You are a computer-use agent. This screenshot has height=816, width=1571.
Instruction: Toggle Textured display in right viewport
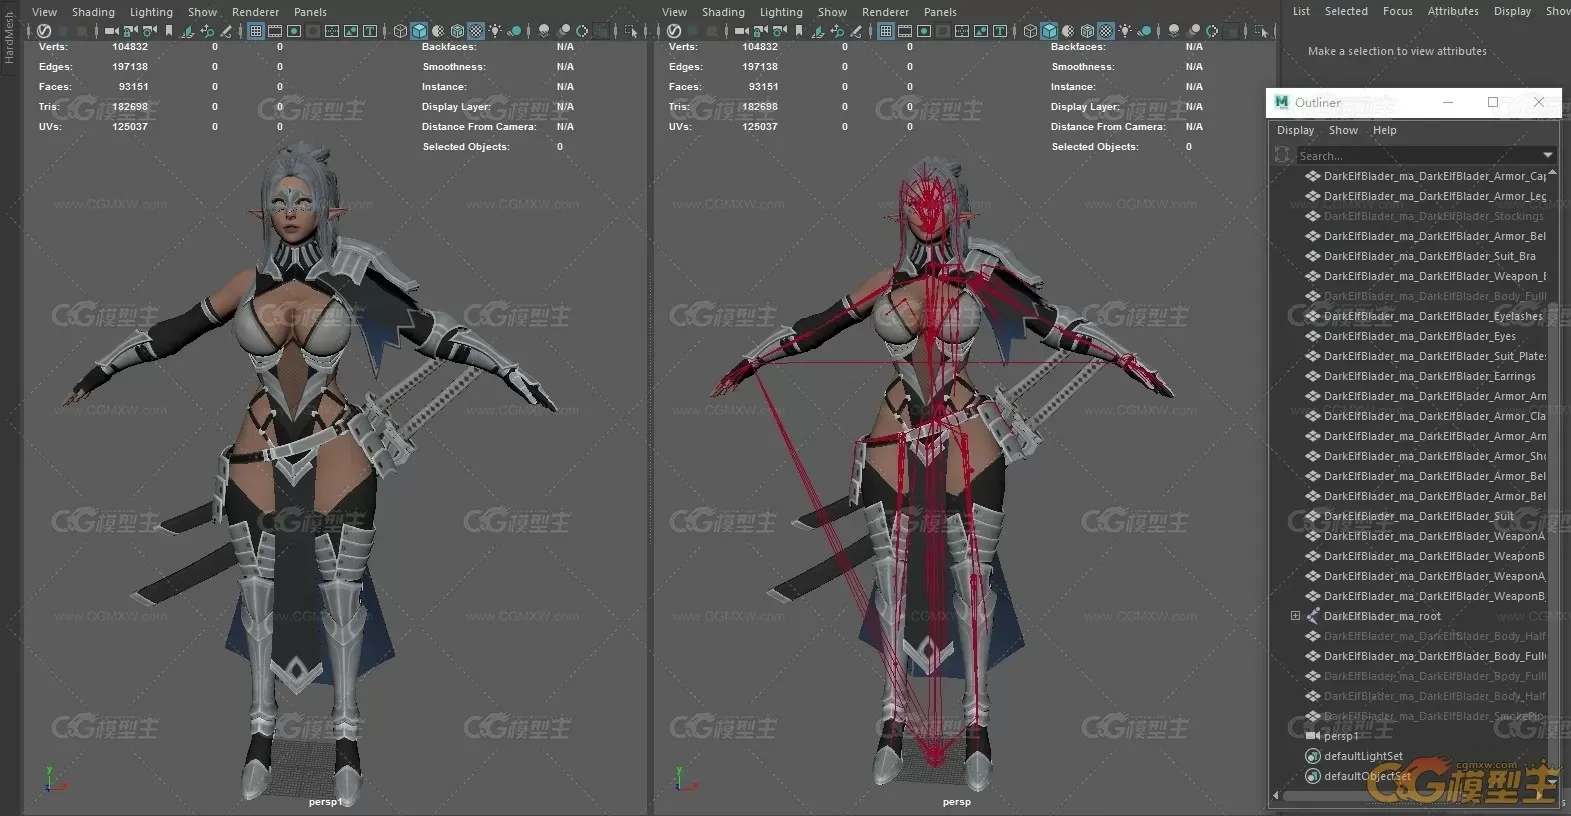pos(1106,31)
